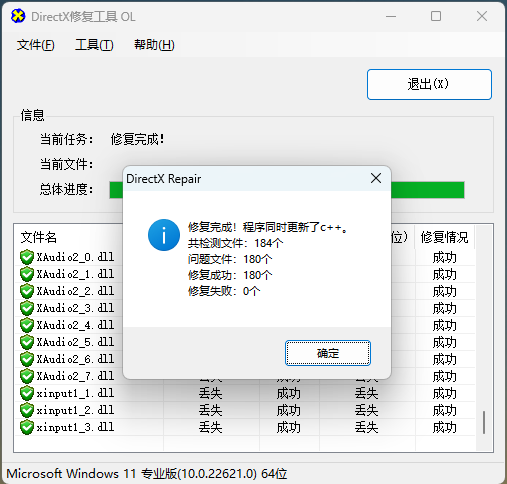
Task: Select the XAudio2_2.dll file name
Action: point(75,291)
